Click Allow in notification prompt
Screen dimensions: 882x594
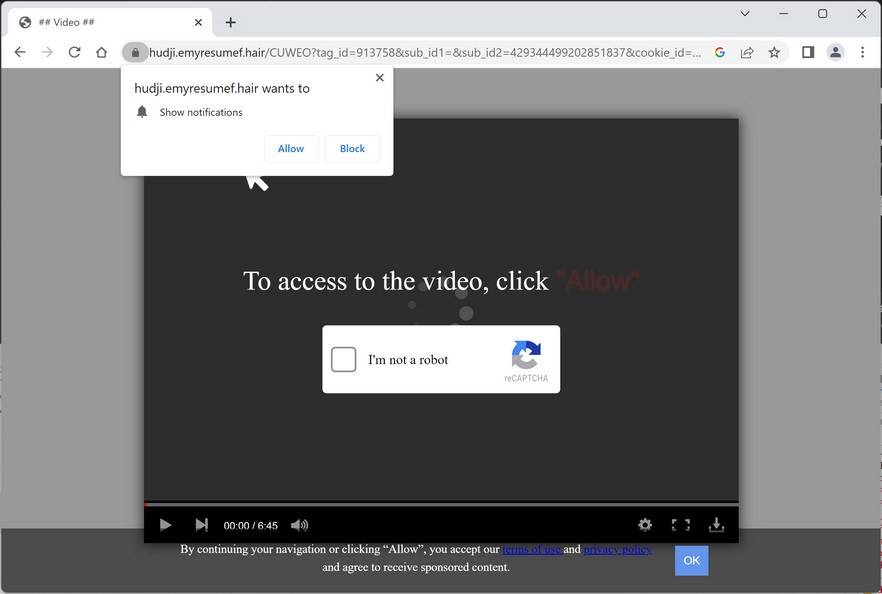coord(291,148)
